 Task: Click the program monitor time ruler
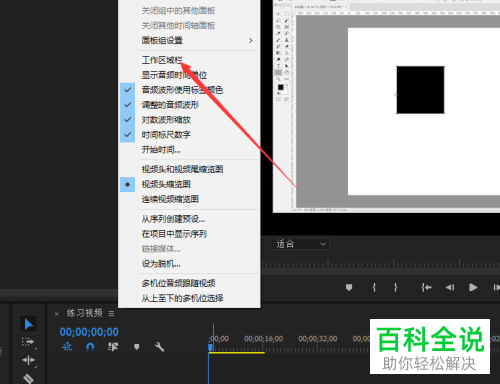tap(381, 263)
